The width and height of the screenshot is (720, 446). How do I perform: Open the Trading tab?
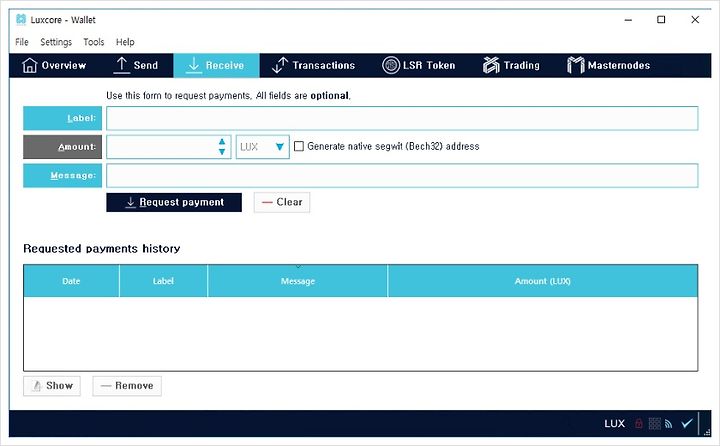click(x=511, y=65)
